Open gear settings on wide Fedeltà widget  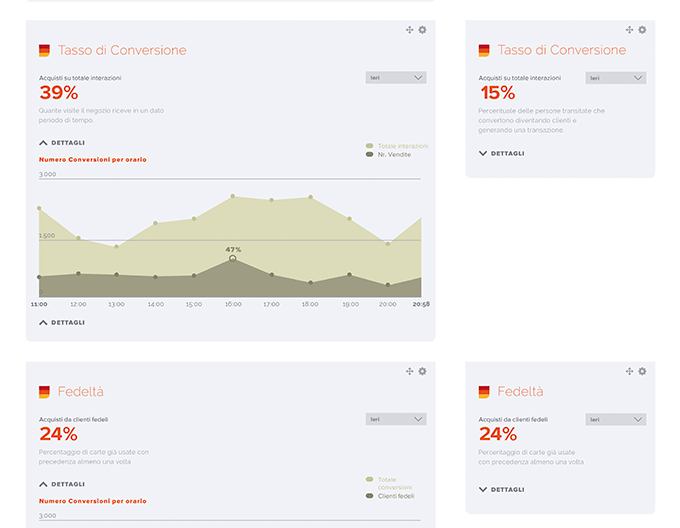[x=422, y=371]
